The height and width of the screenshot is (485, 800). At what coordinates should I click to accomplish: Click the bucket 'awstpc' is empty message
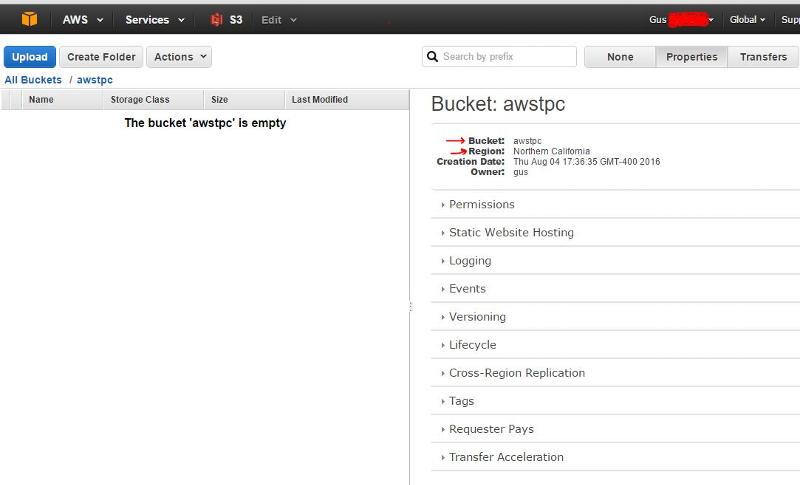pos(205,123)
